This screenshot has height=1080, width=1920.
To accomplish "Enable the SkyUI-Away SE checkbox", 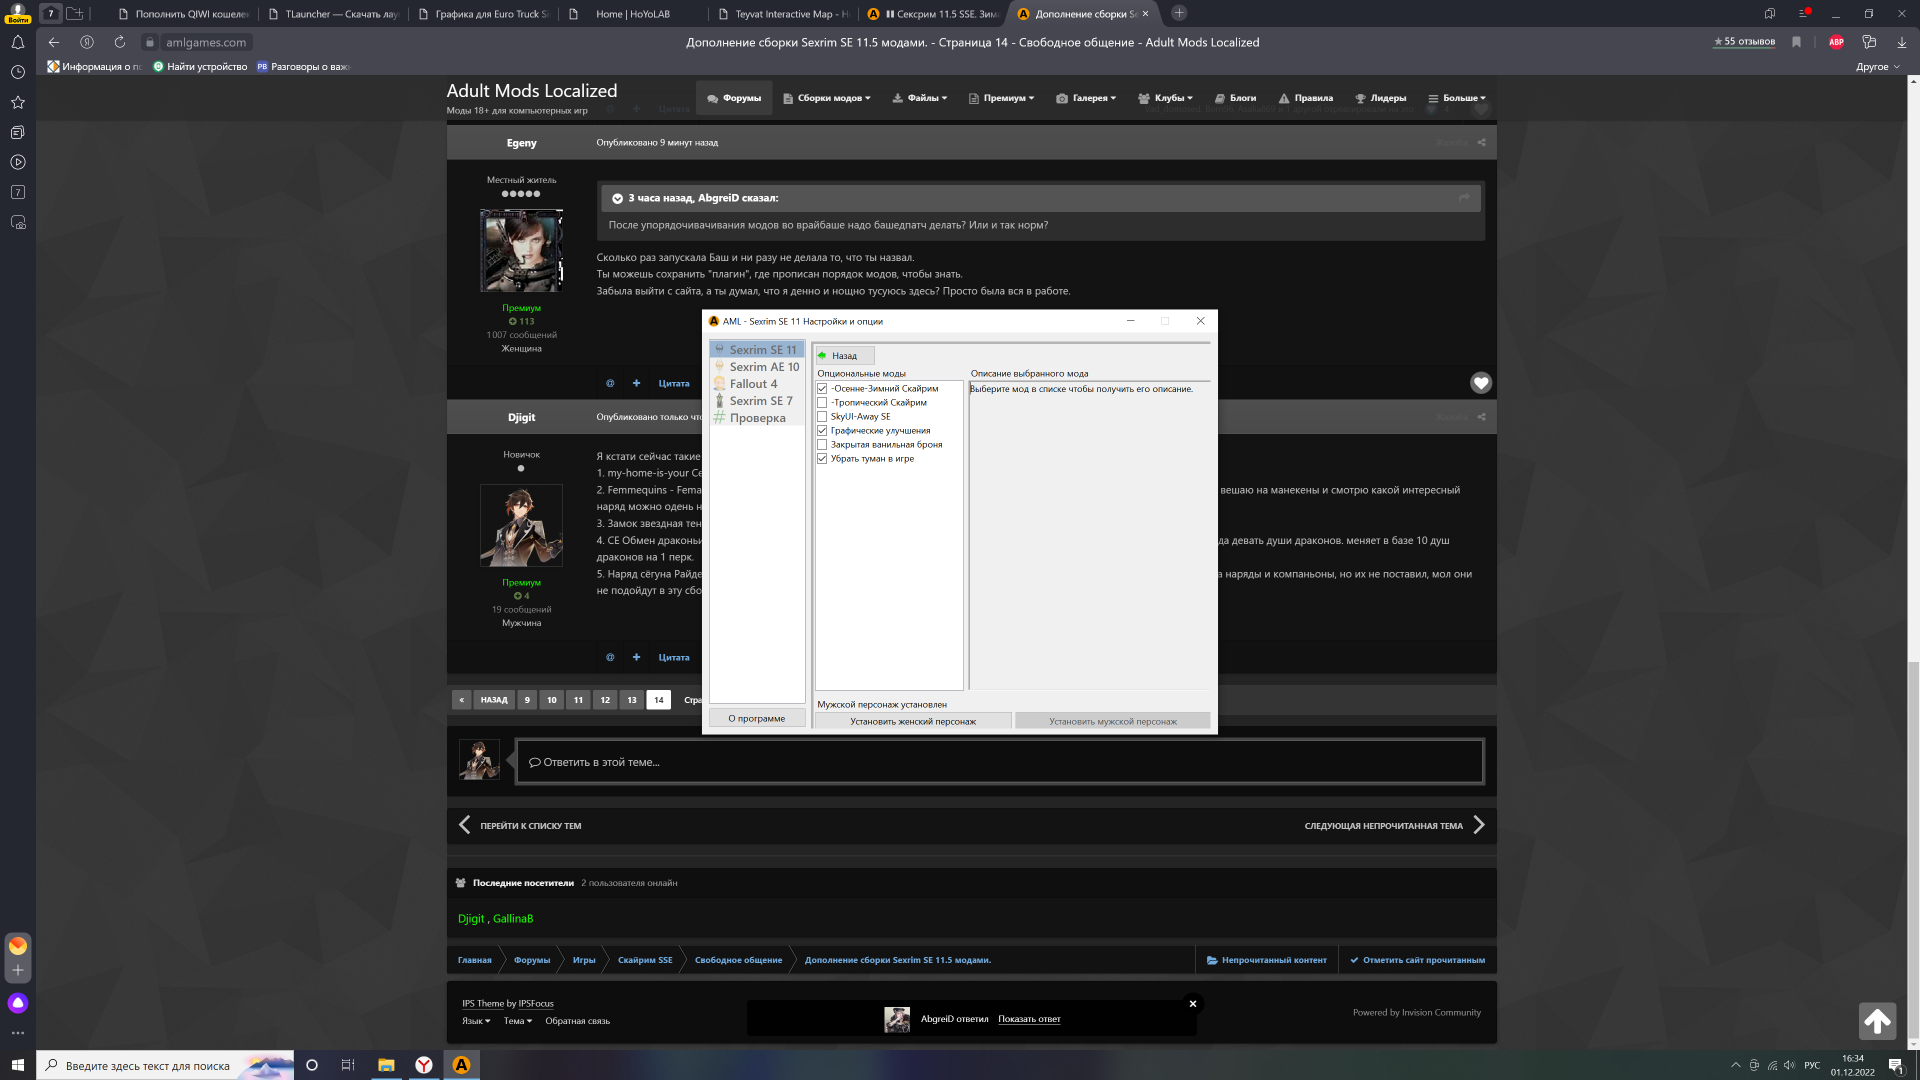I will [x=822, y=417].
